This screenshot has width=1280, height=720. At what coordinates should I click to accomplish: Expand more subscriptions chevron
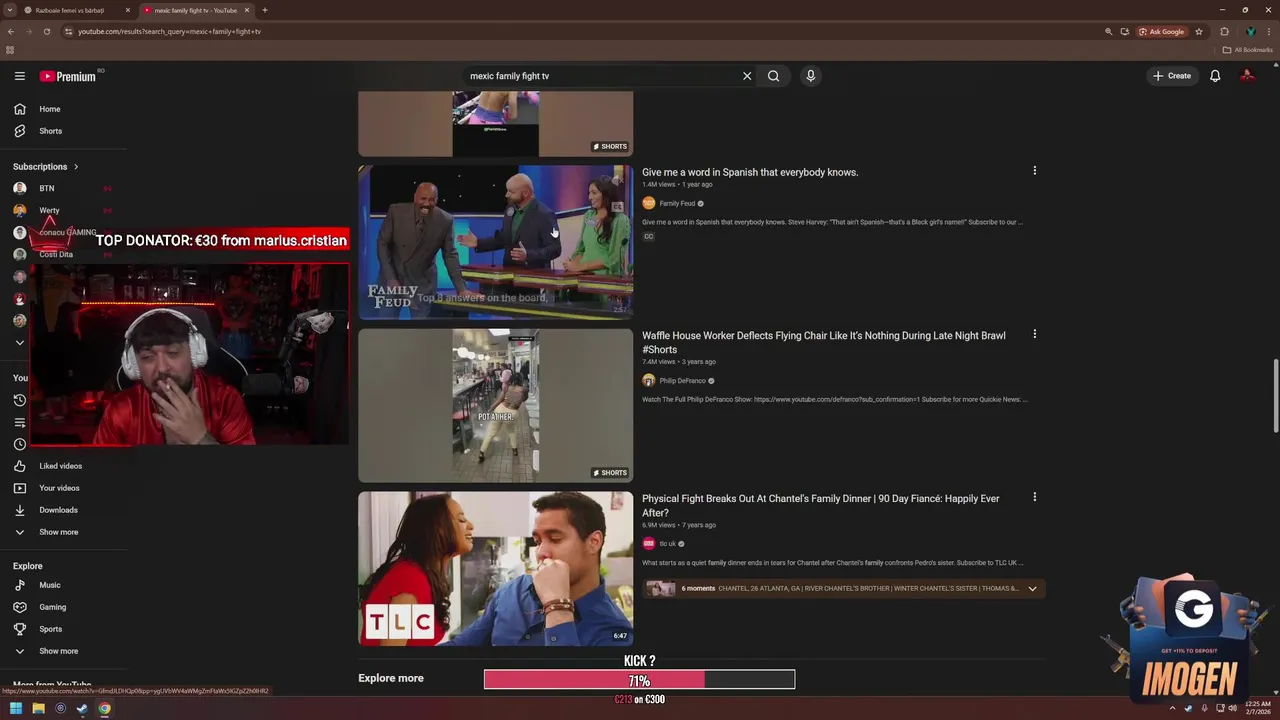(x=19, y=342)
